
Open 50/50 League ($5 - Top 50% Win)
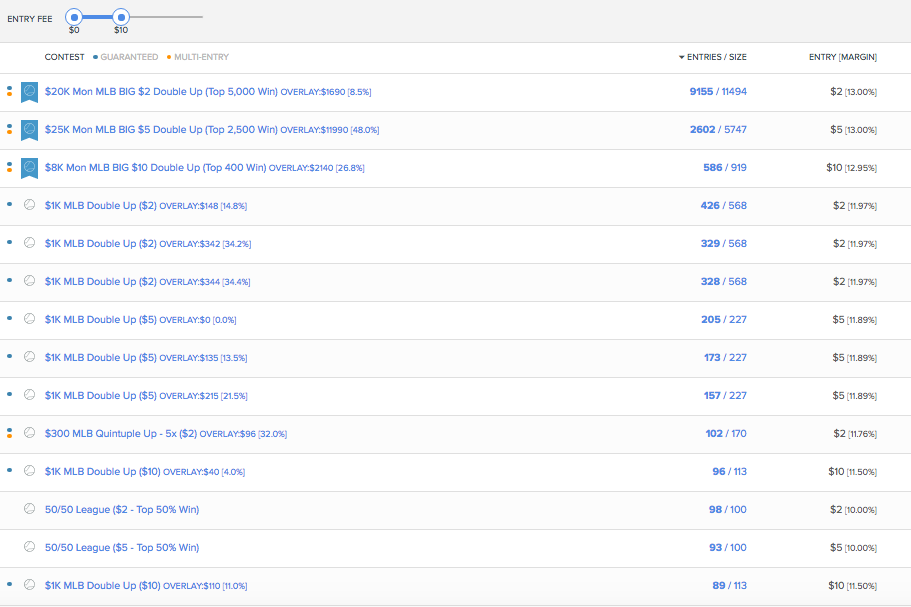pyautogui.click(x=121, y=548)
